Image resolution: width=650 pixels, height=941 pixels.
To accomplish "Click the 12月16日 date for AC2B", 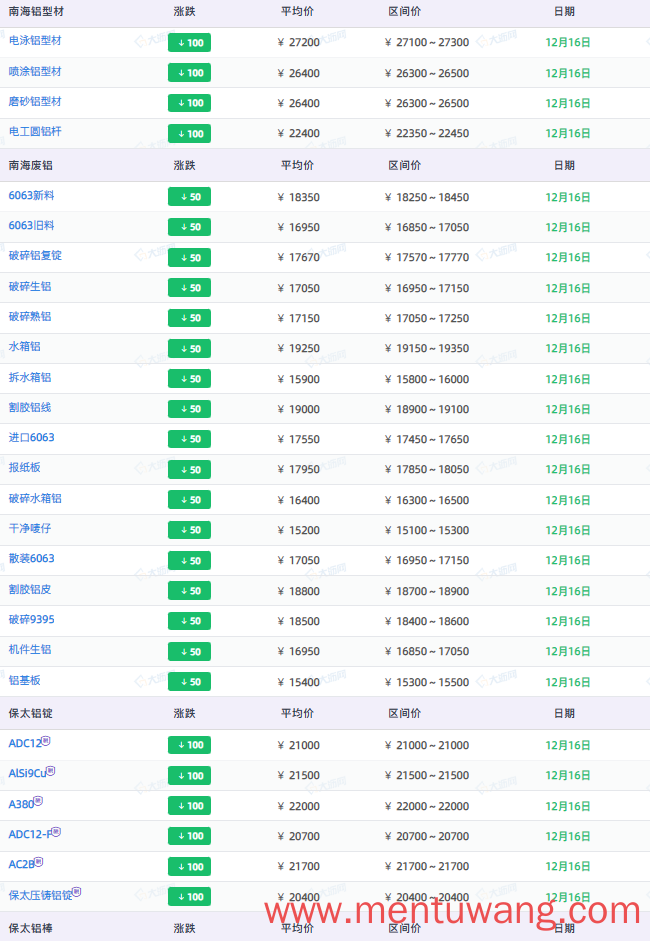I will [568, 866].
